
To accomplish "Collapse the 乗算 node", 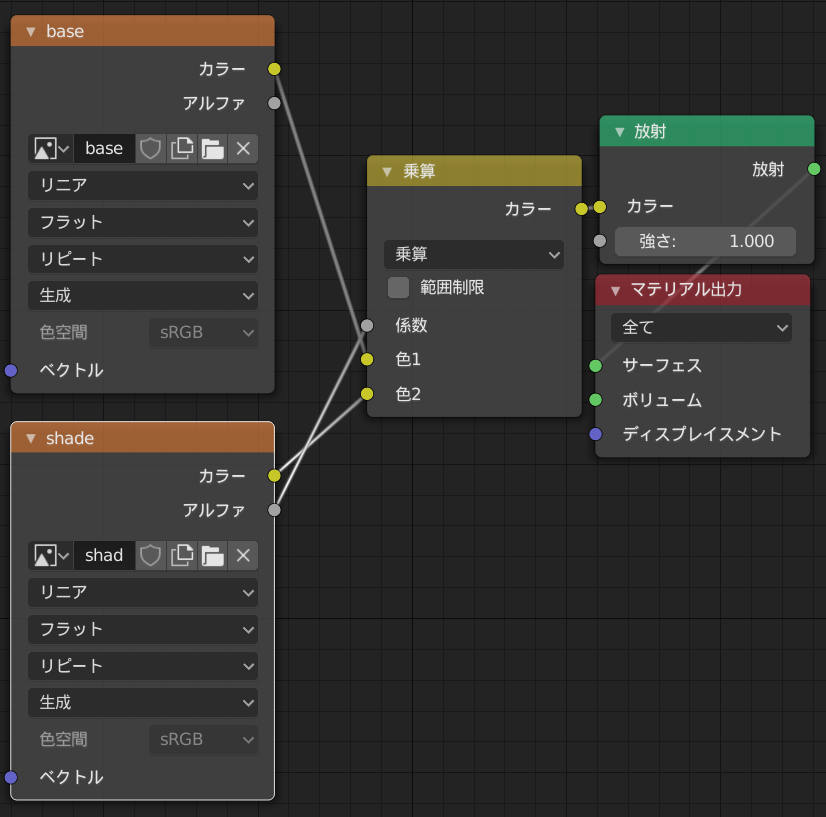I will point(387,172).
